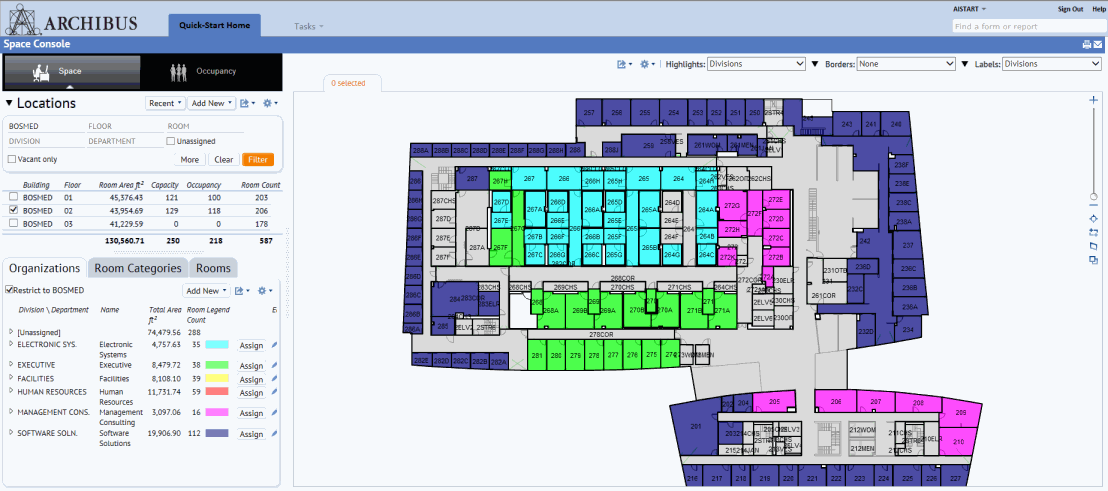
Task: Switch to the Organizations tab
Action: tap(45, 268)
